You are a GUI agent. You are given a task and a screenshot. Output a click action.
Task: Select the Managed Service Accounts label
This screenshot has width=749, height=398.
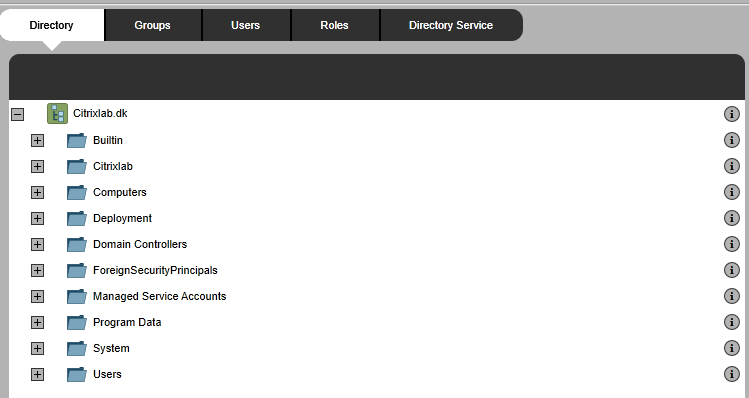[160, 296]
